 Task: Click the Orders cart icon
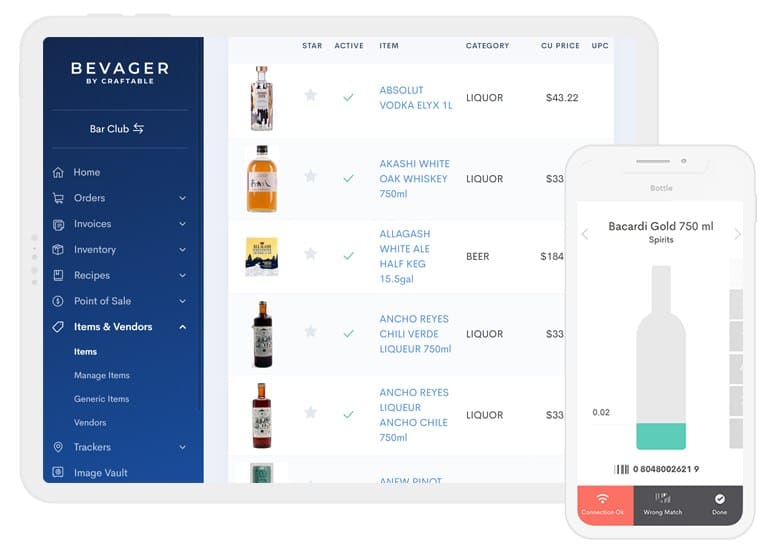(x=58, y=198)
